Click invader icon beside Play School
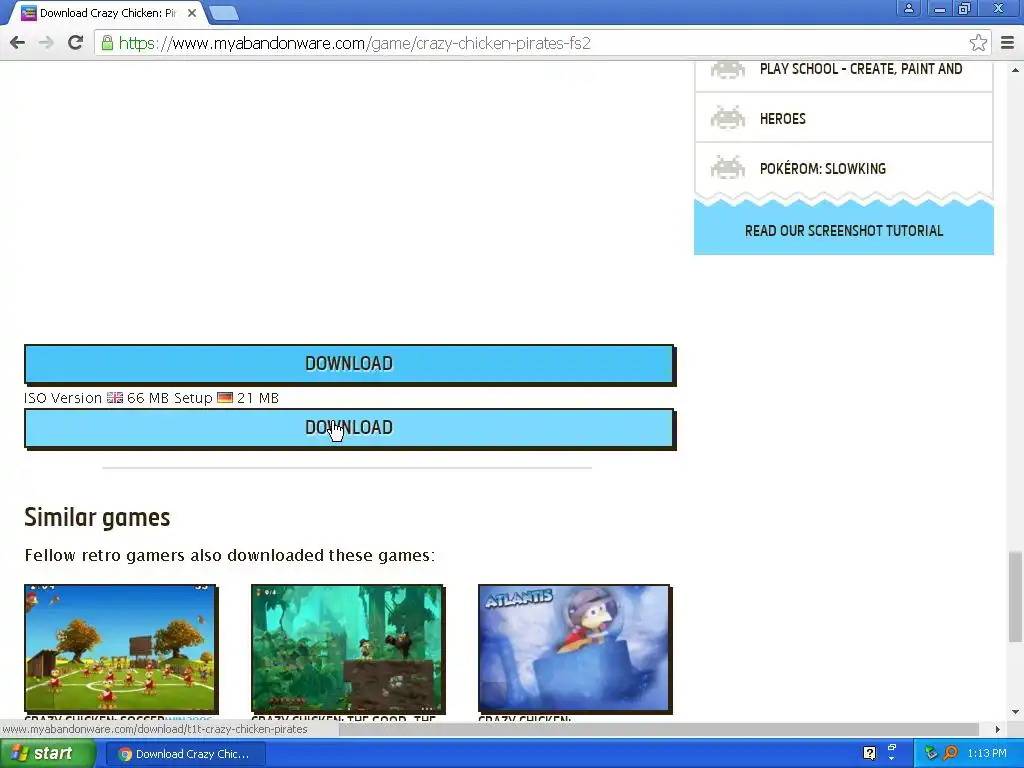 coord(728,69)
